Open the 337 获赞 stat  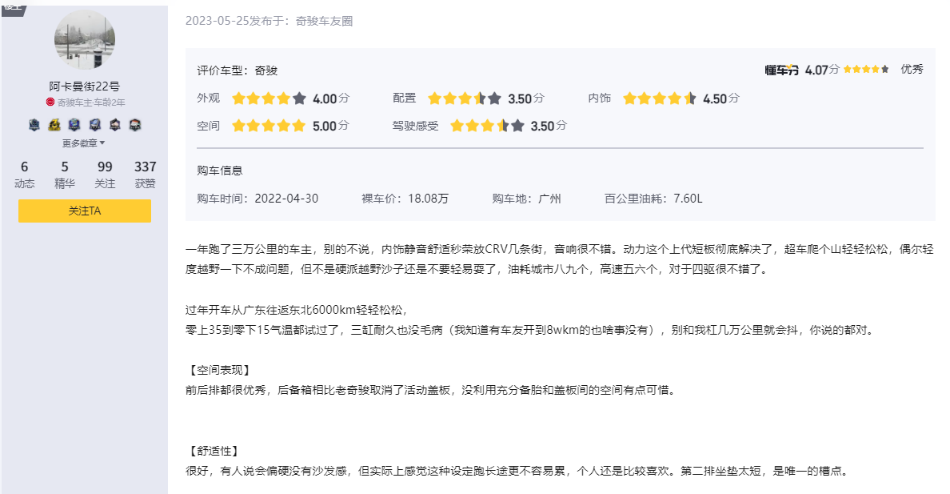(145, 174)
